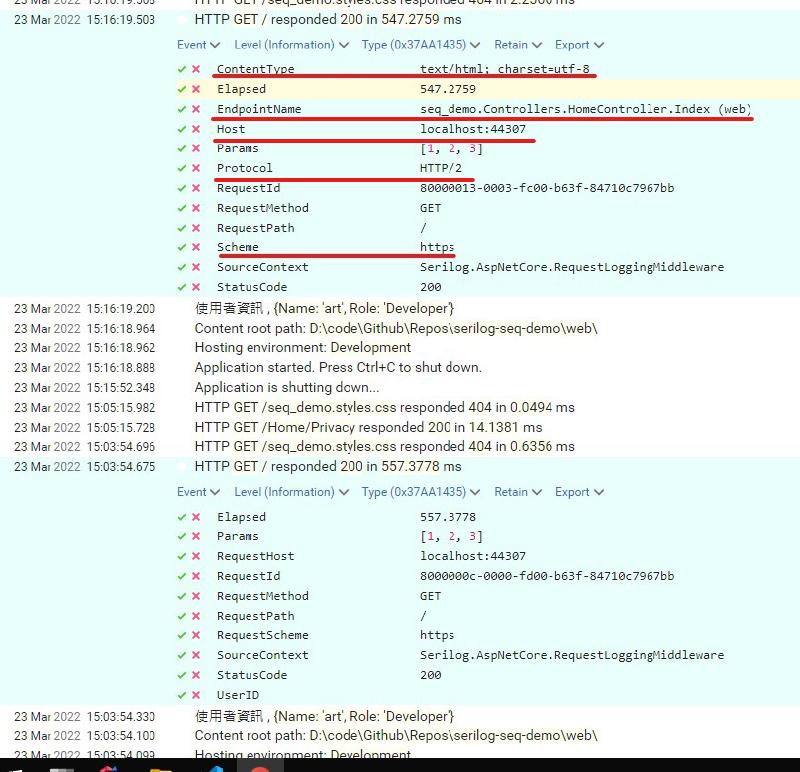Image resolution: width=800 pixels, height=772 pixels.
Task: Expand Level (Information) dropdown in 557.3778 ms event
Action: (291, 492)
